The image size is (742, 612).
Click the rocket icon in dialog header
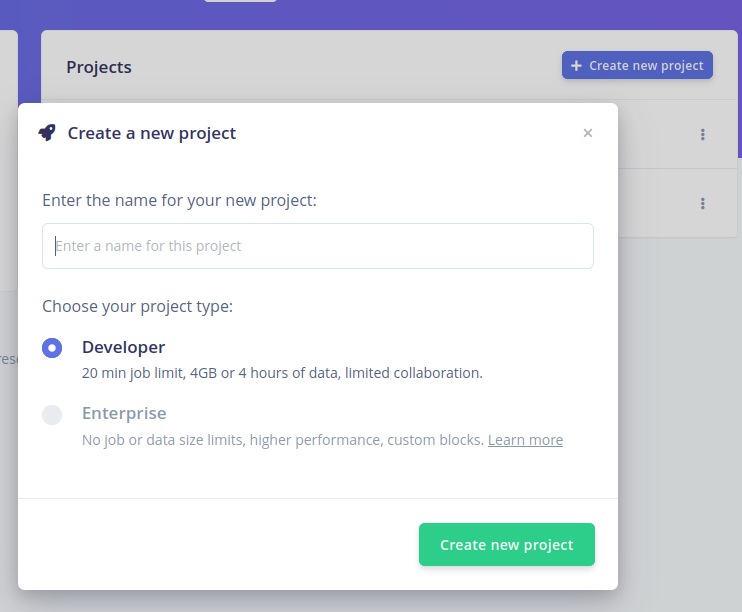[x=47, y=133]
